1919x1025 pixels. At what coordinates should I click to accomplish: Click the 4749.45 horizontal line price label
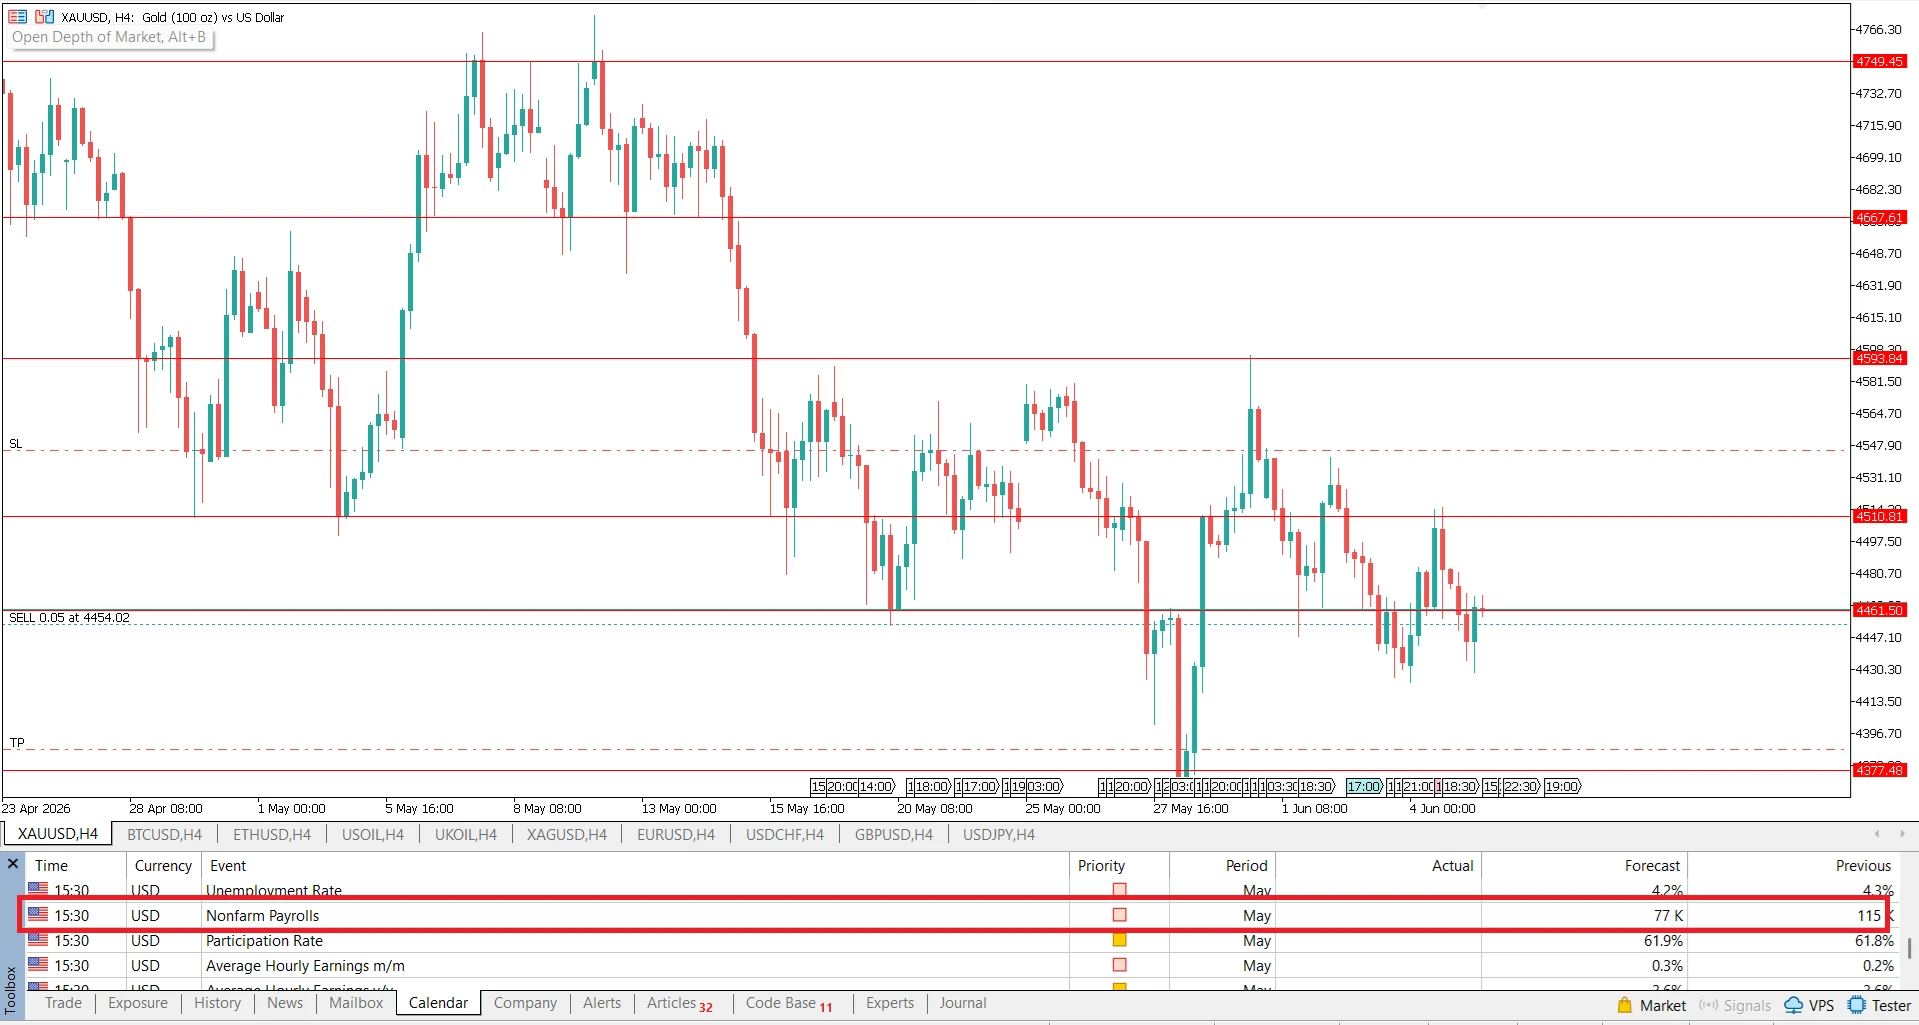coord(1880,62)
